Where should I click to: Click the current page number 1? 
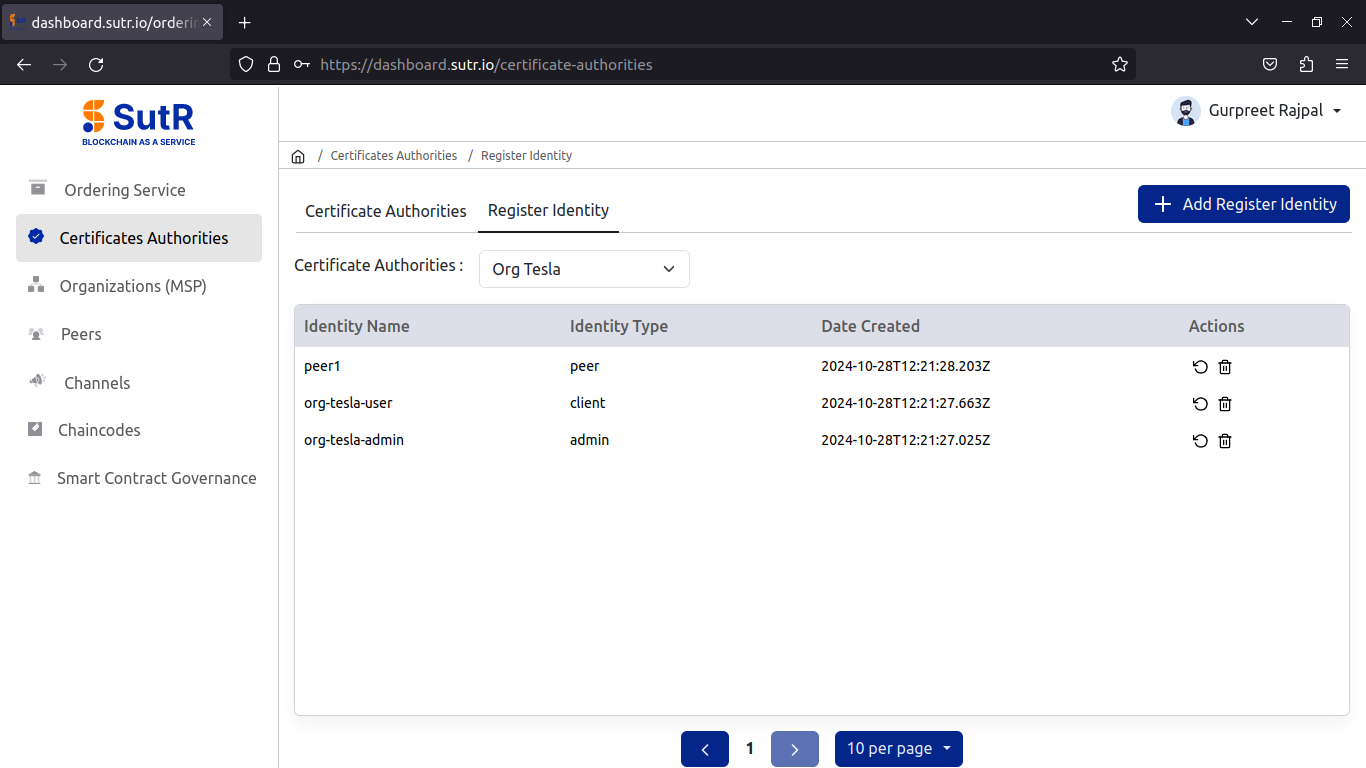coord(750,749)
